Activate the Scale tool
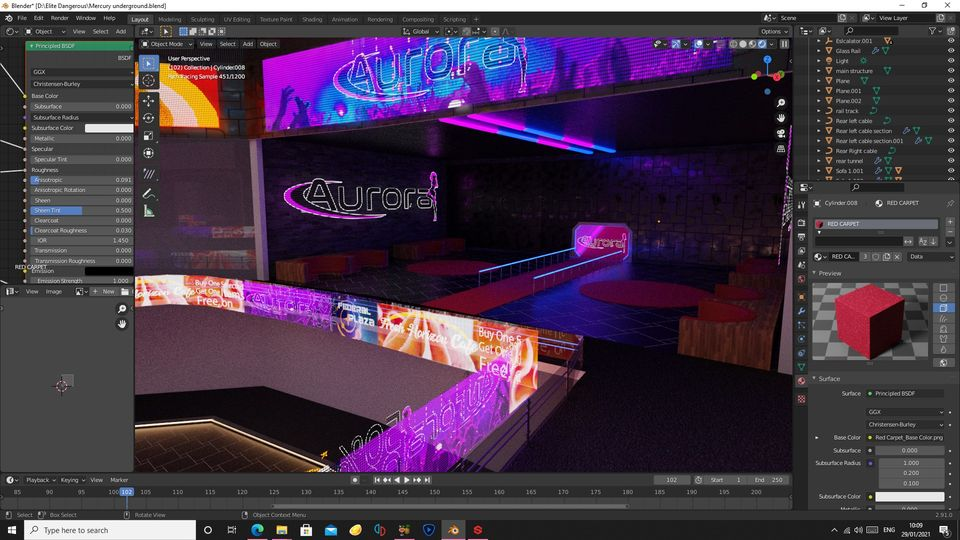The width and height of the screenshot is (960, 540). point(148,135)
